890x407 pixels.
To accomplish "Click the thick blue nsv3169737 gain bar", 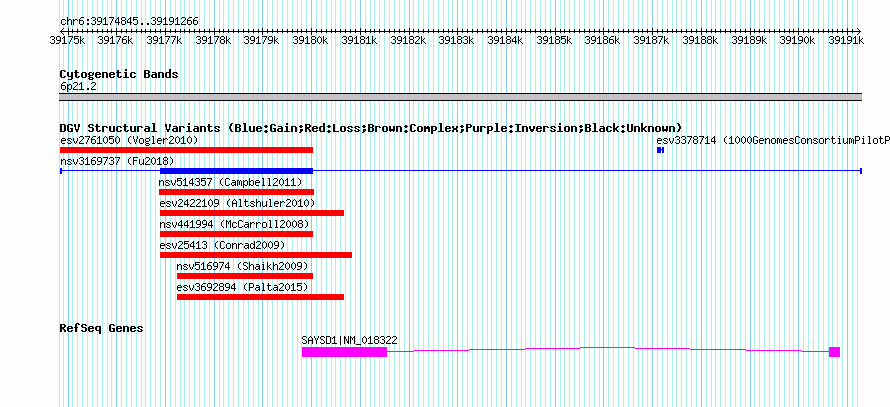I will click(236, 171).
